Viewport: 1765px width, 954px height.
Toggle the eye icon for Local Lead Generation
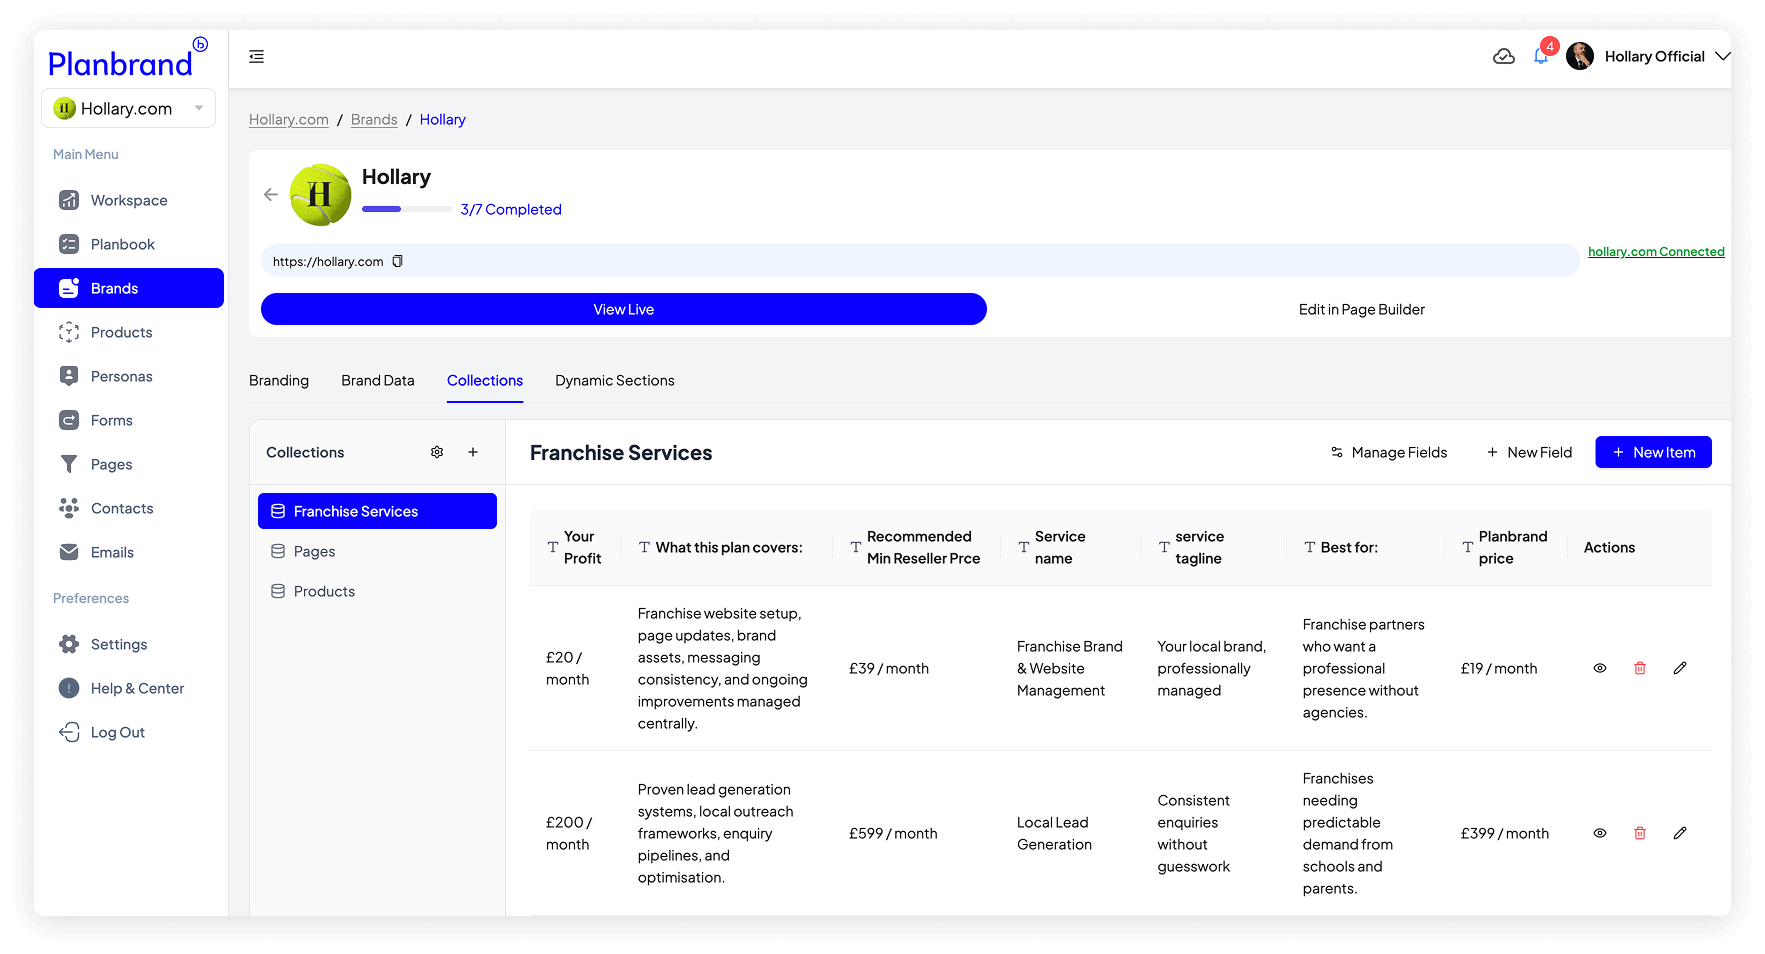click(1599, 833)
